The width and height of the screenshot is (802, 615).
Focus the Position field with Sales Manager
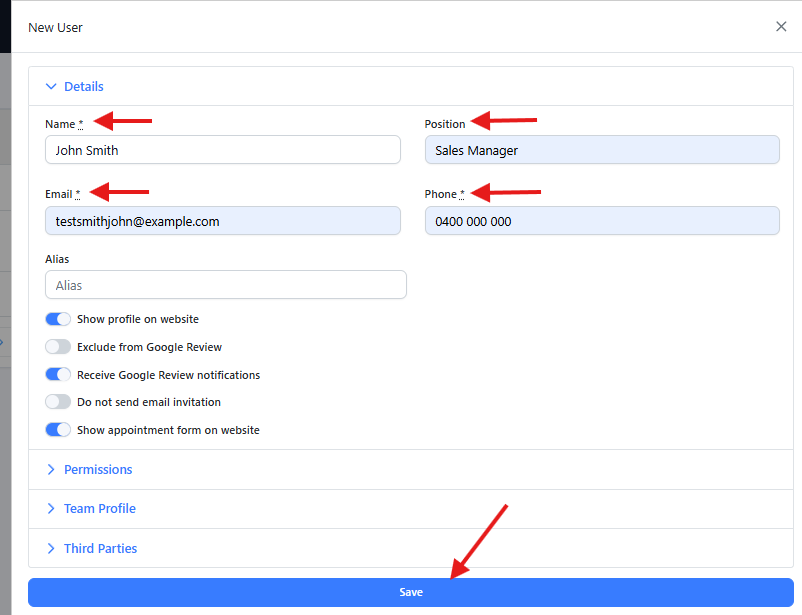[x=602, y=150]
